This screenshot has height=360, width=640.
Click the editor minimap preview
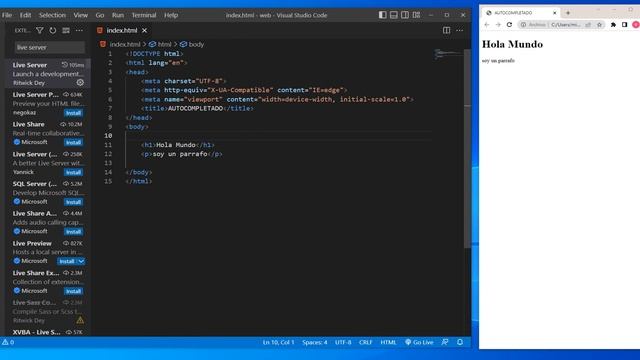point(449,54)
